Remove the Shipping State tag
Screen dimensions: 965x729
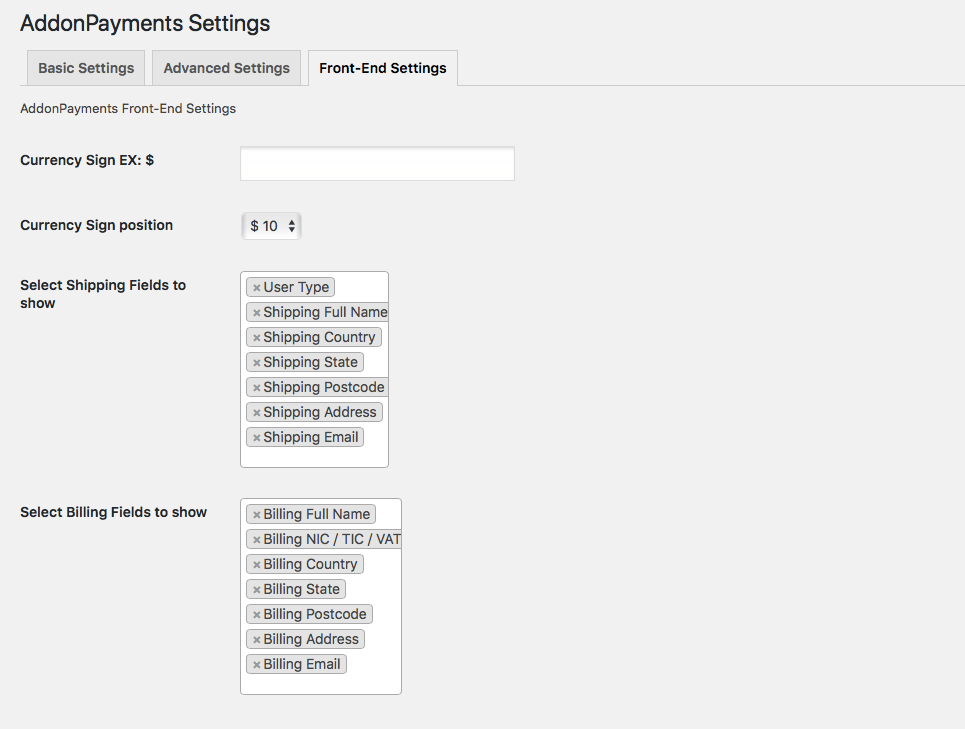(257, 363)
